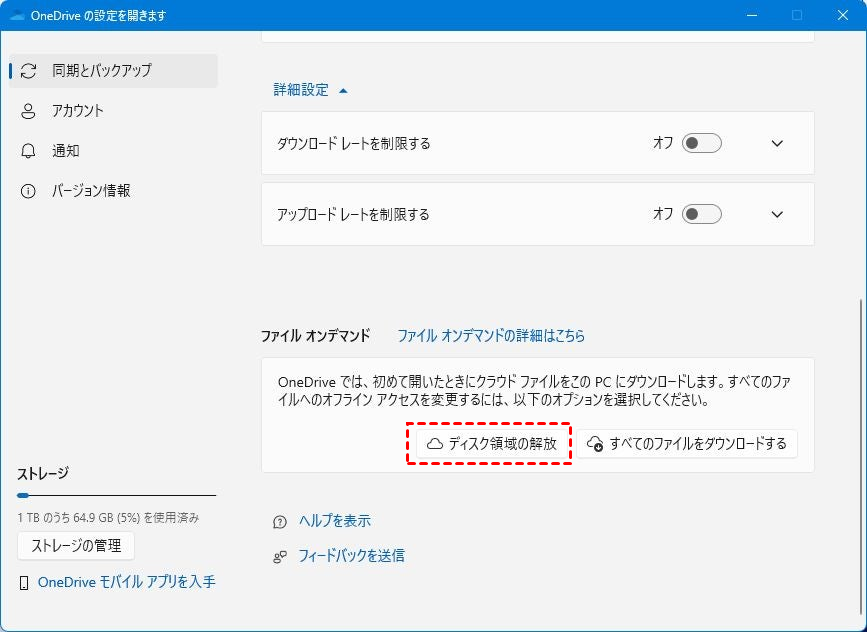Click cloud download icon on すべてのファイルをダウンロードする
867x632 pixels.
point(595,444)
